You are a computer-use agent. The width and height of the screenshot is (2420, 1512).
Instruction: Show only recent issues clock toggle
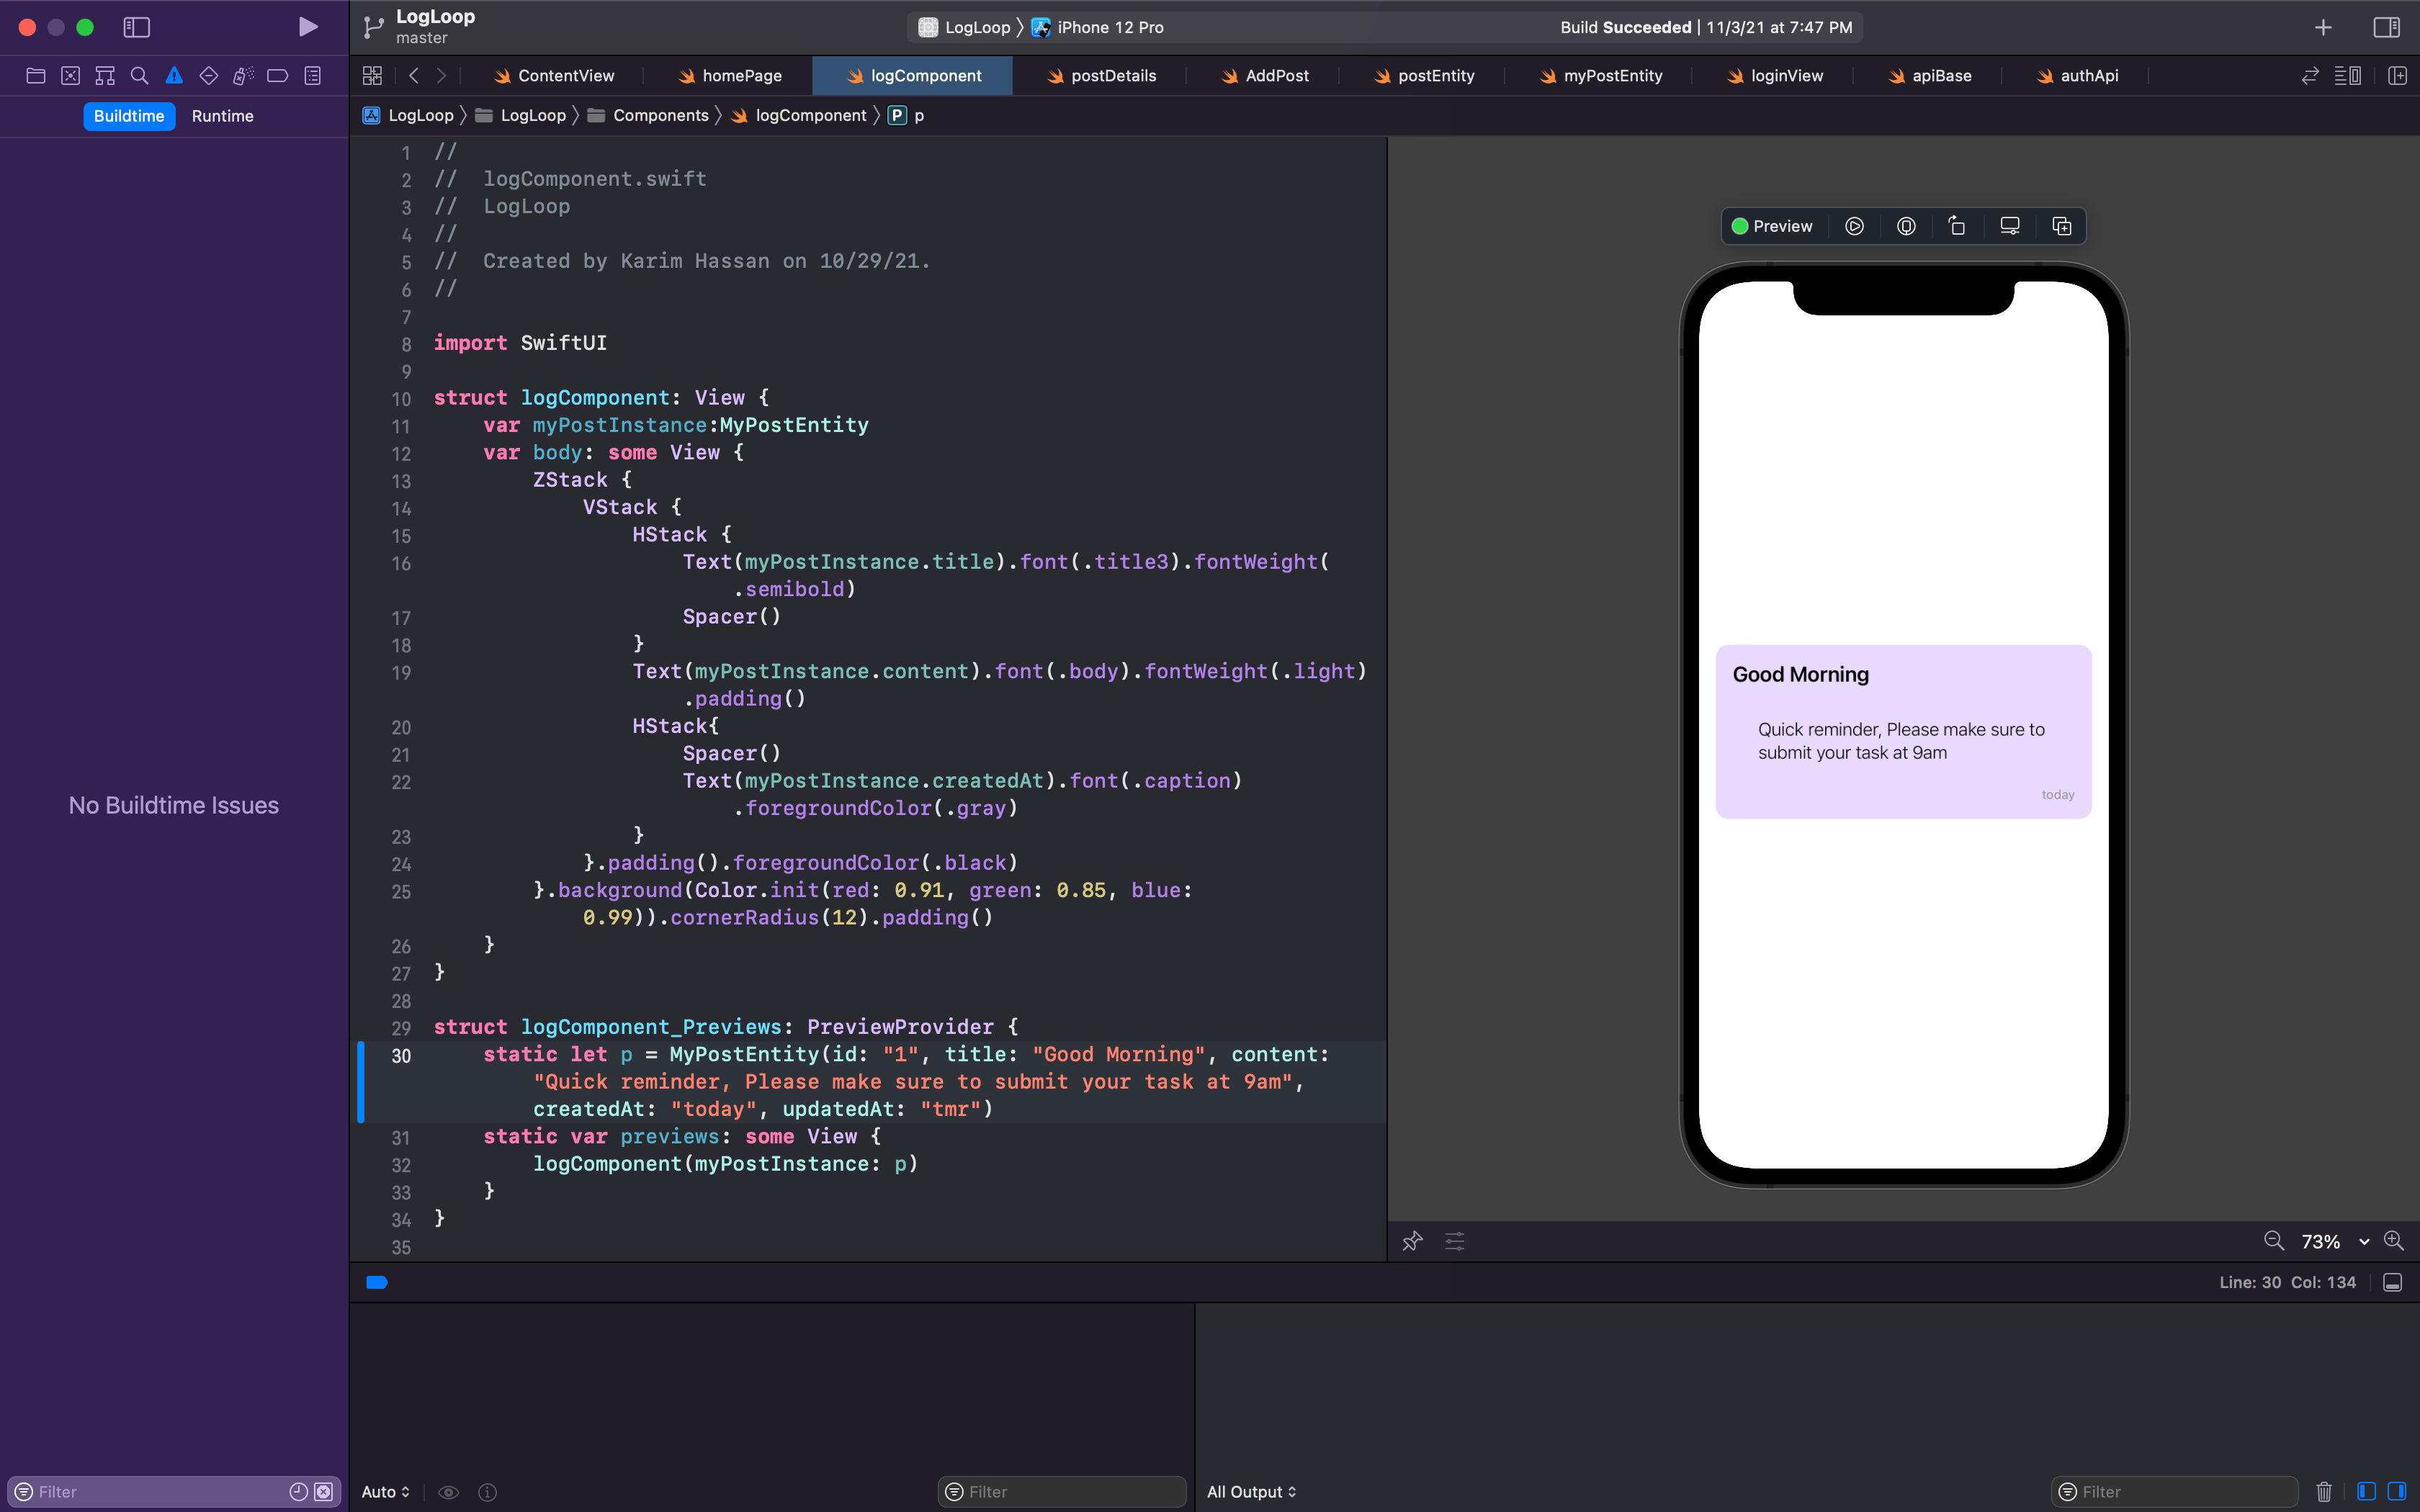[298, 1492]
